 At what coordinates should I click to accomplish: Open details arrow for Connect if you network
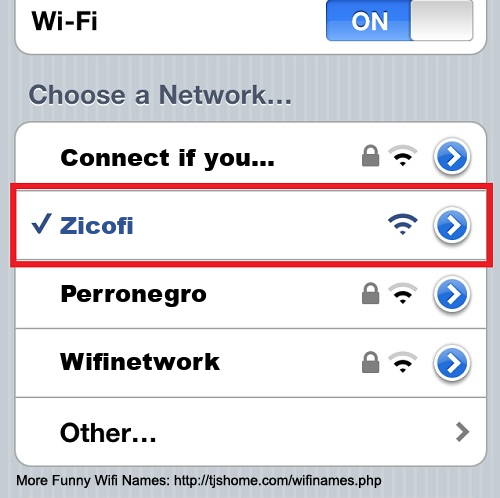tap(452, 156)
